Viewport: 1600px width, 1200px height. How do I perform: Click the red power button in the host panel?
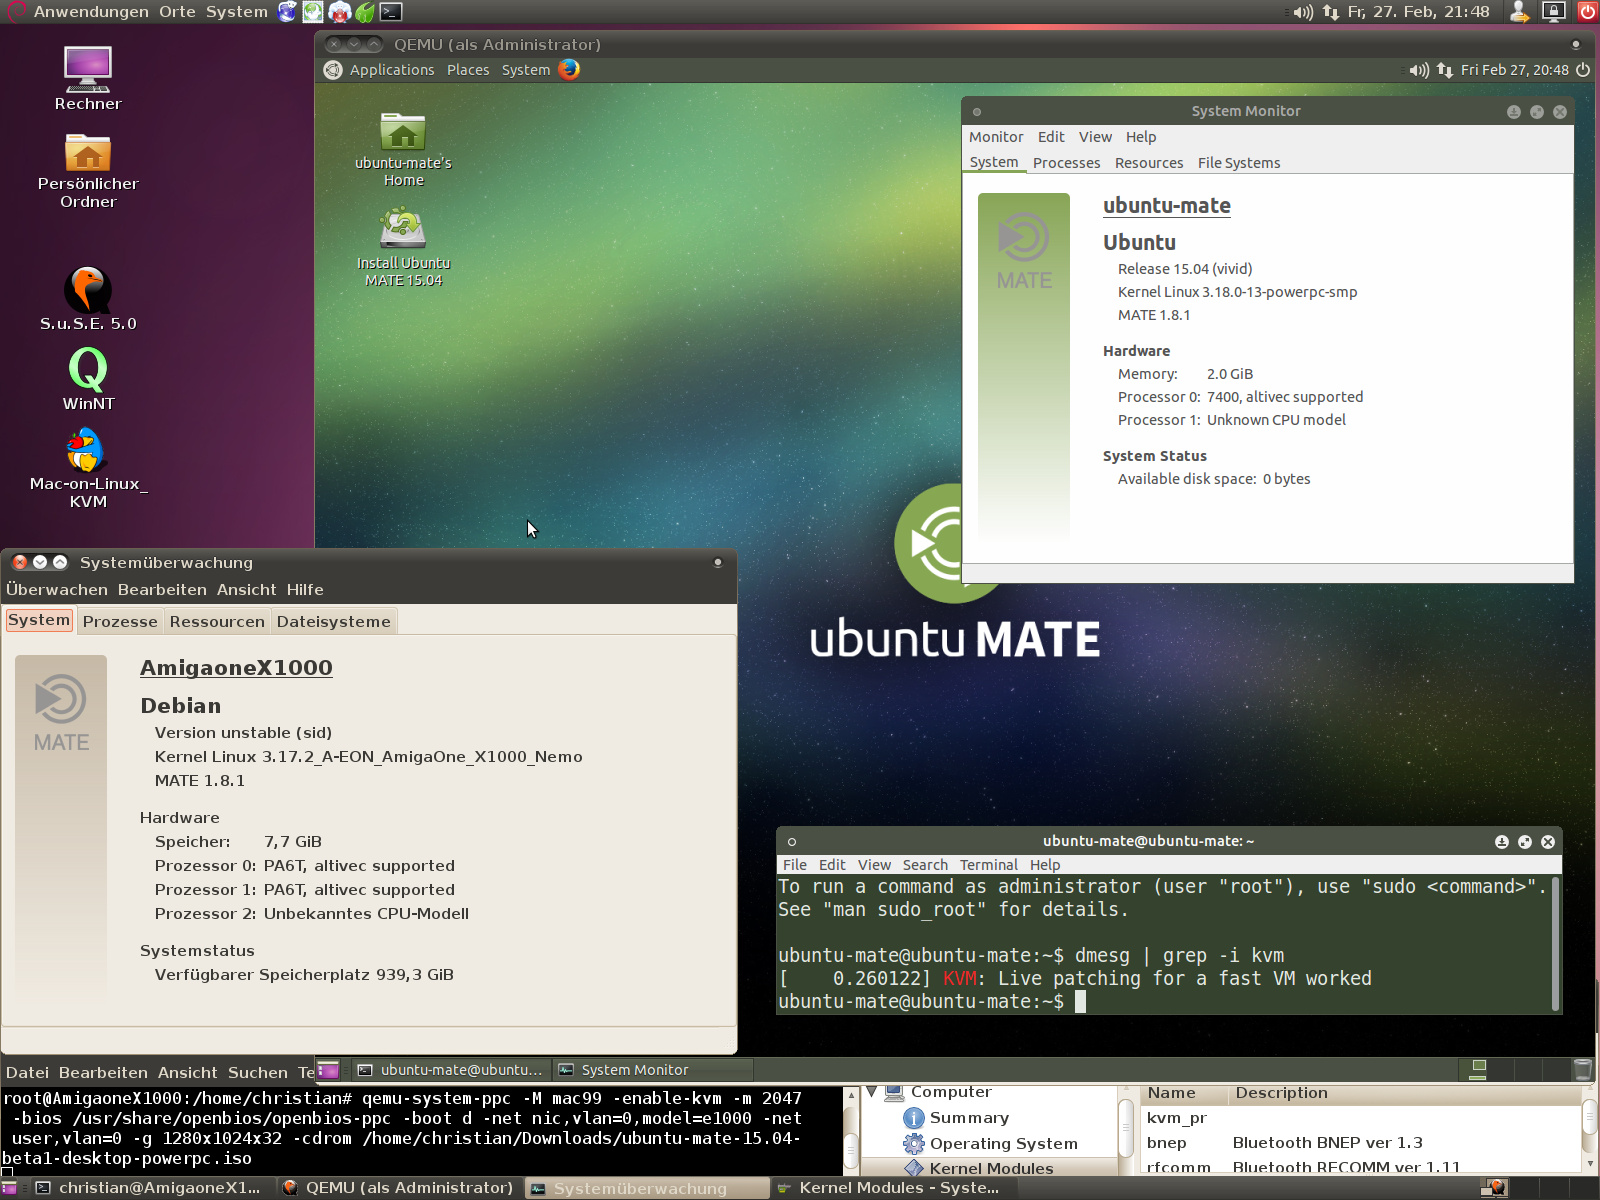point(1587,12)
